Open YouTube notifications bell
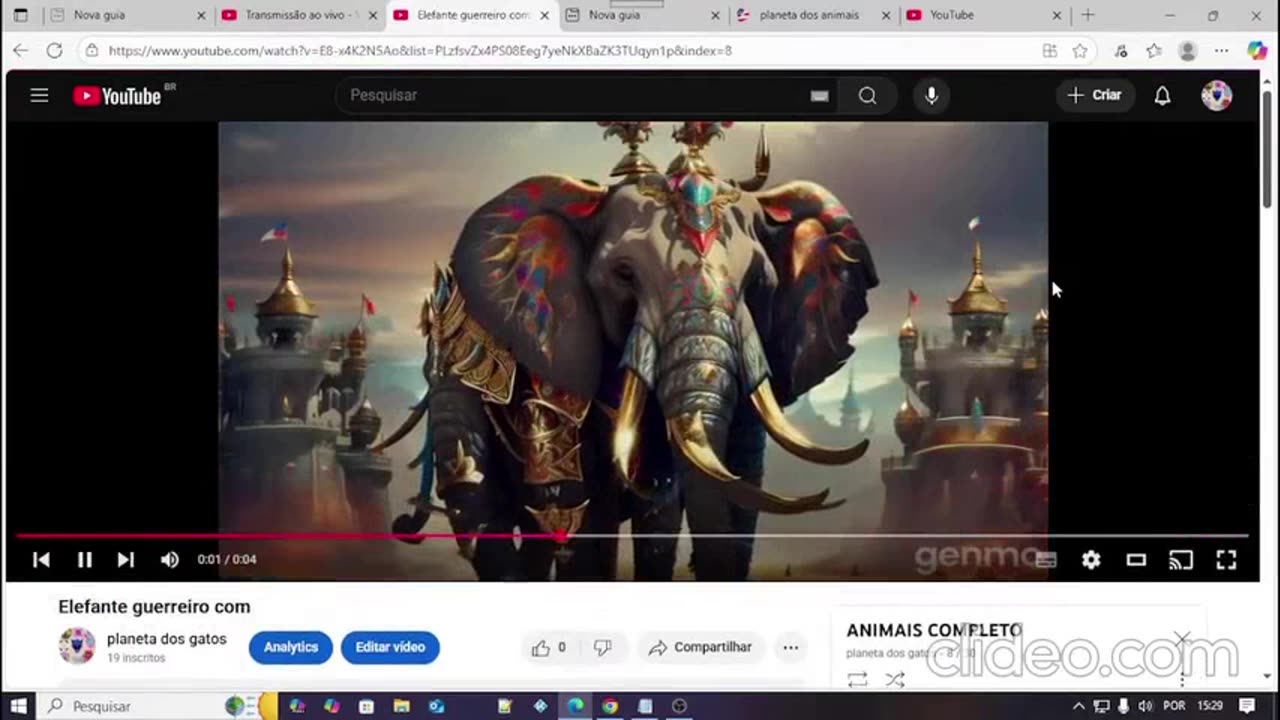The image size is (1280, 720). click(1162, 95)
